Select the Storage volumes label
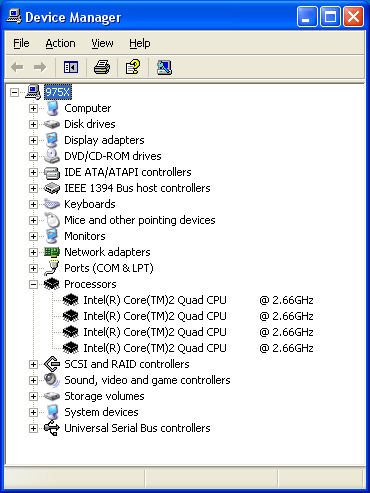Screen dimensions: 370x493 (104, 396)
